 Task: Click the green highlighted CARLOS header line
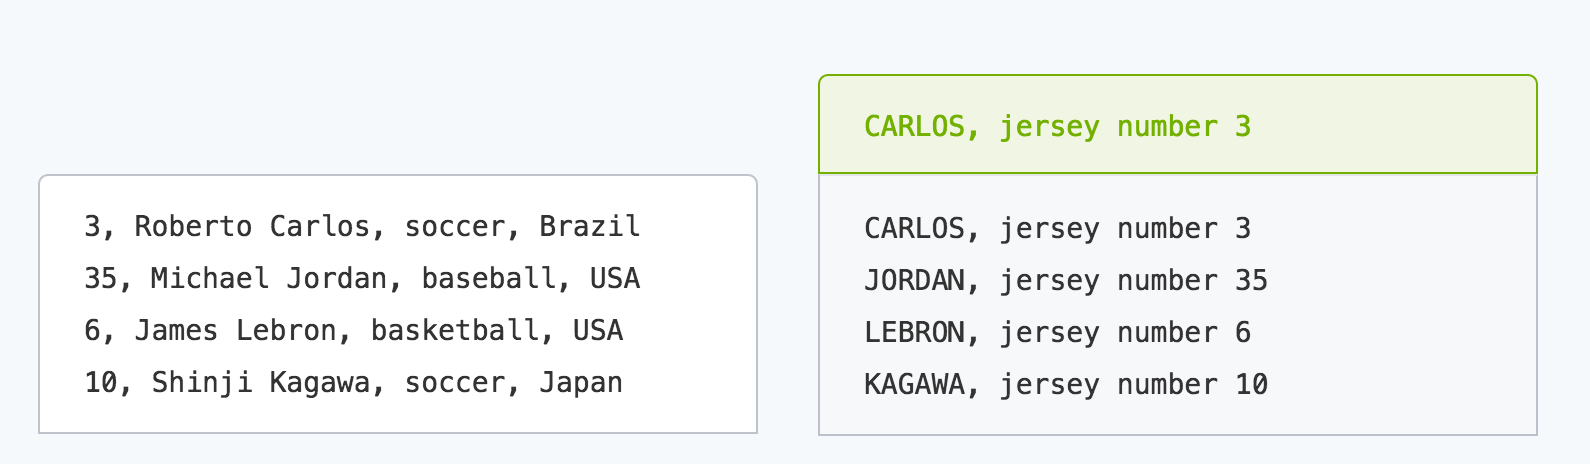(1057, 126)
